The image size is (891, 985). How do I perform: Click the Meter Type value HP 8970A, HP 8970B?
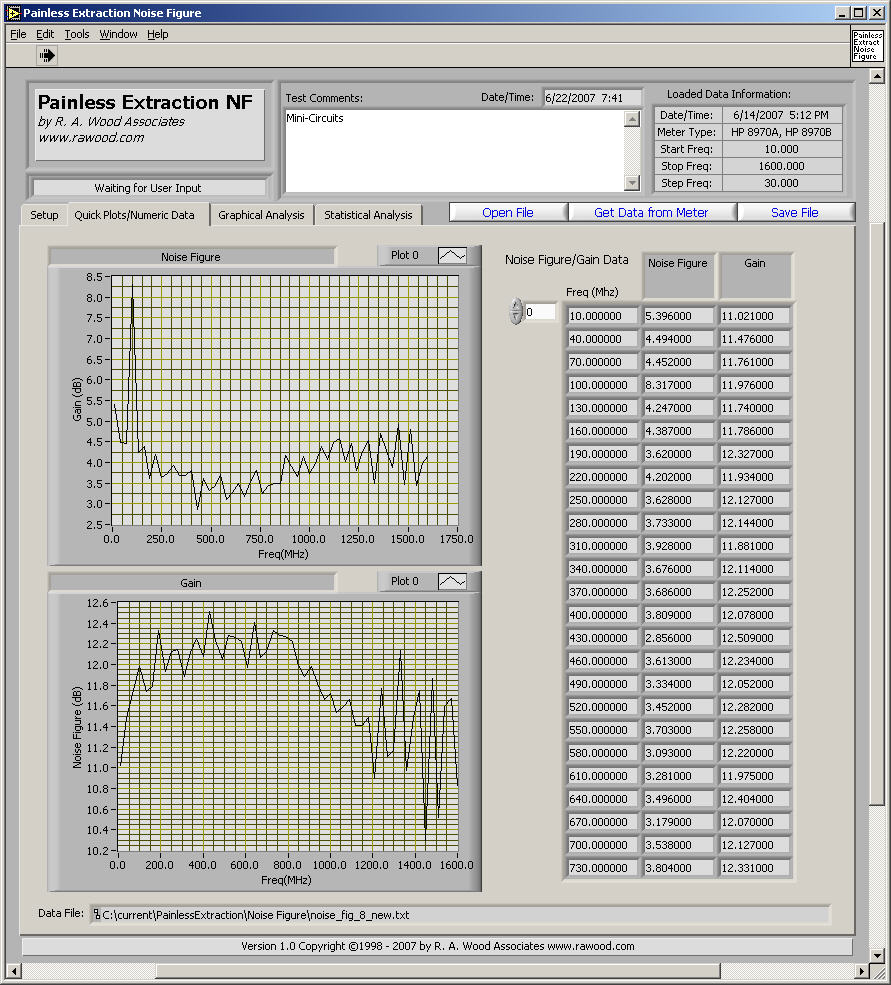[782, 132]
